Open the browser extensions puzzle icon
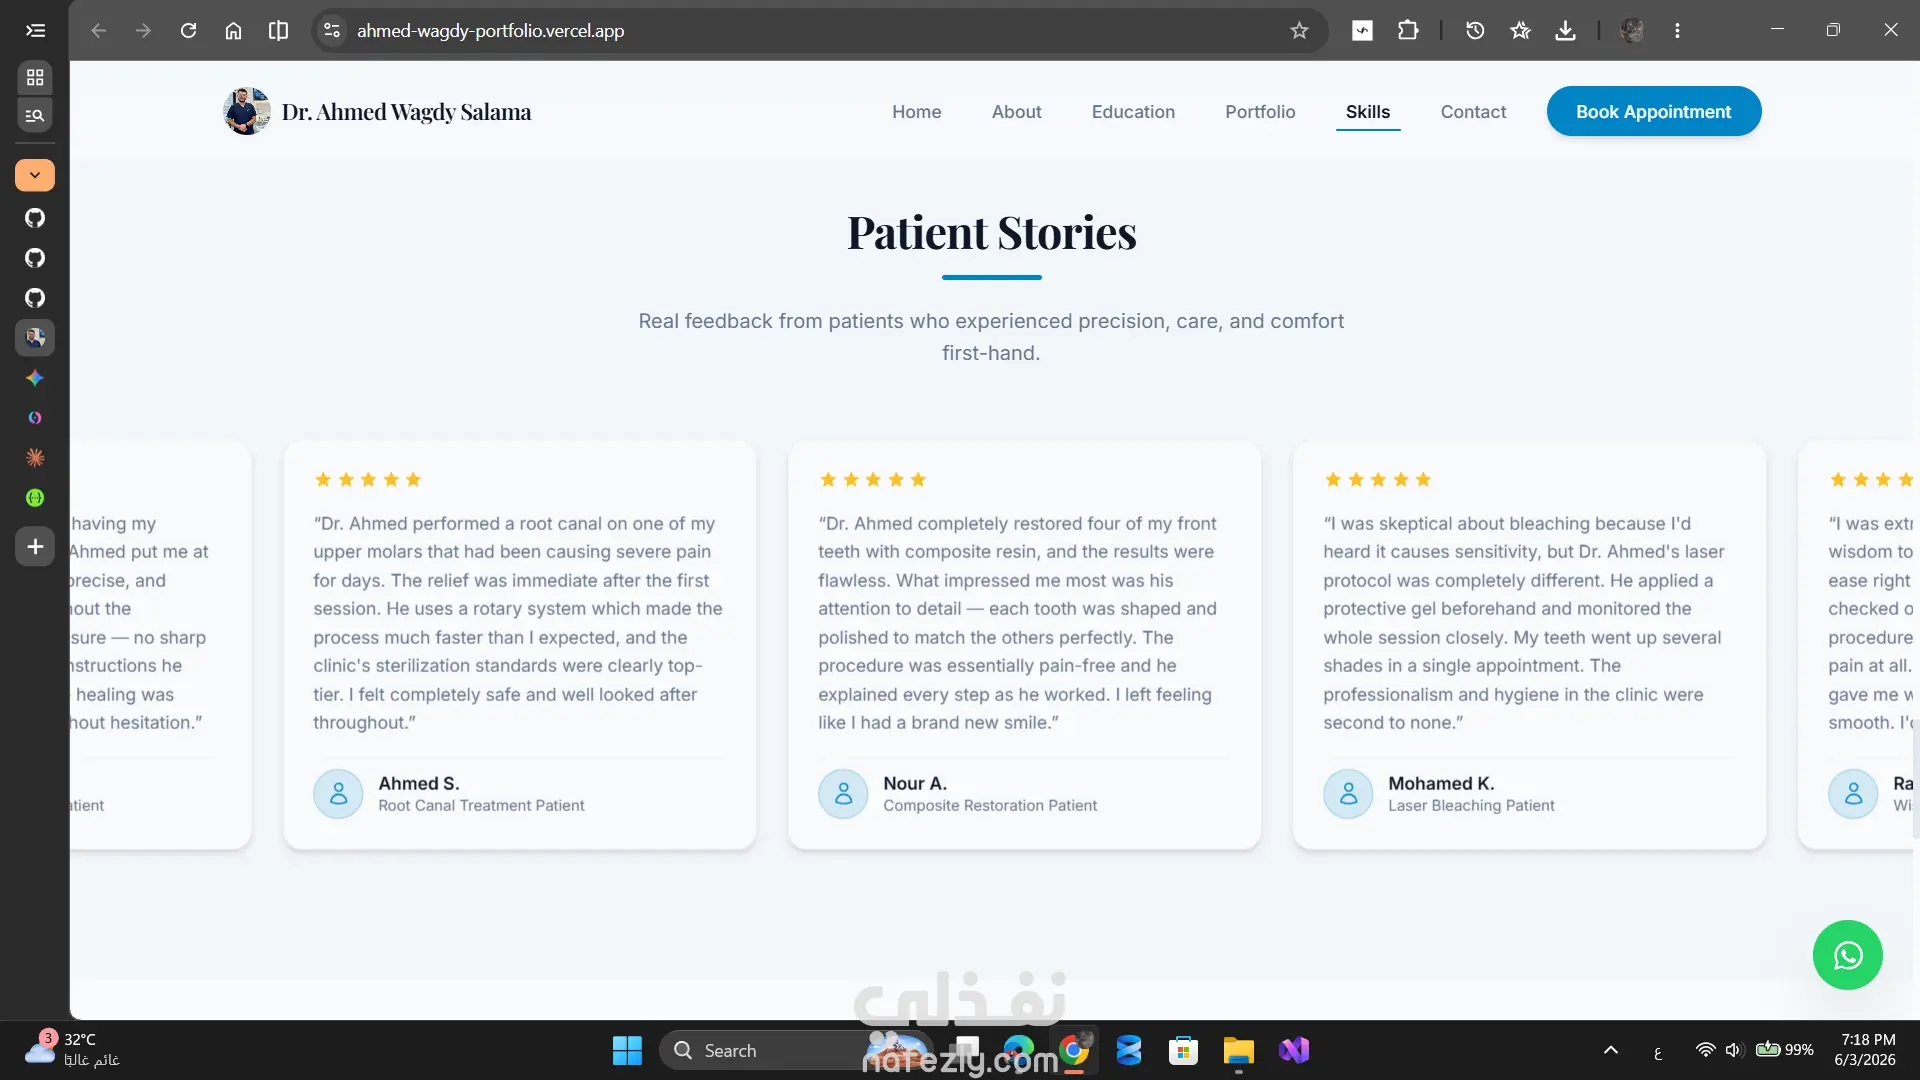 tap(1408, 30)
